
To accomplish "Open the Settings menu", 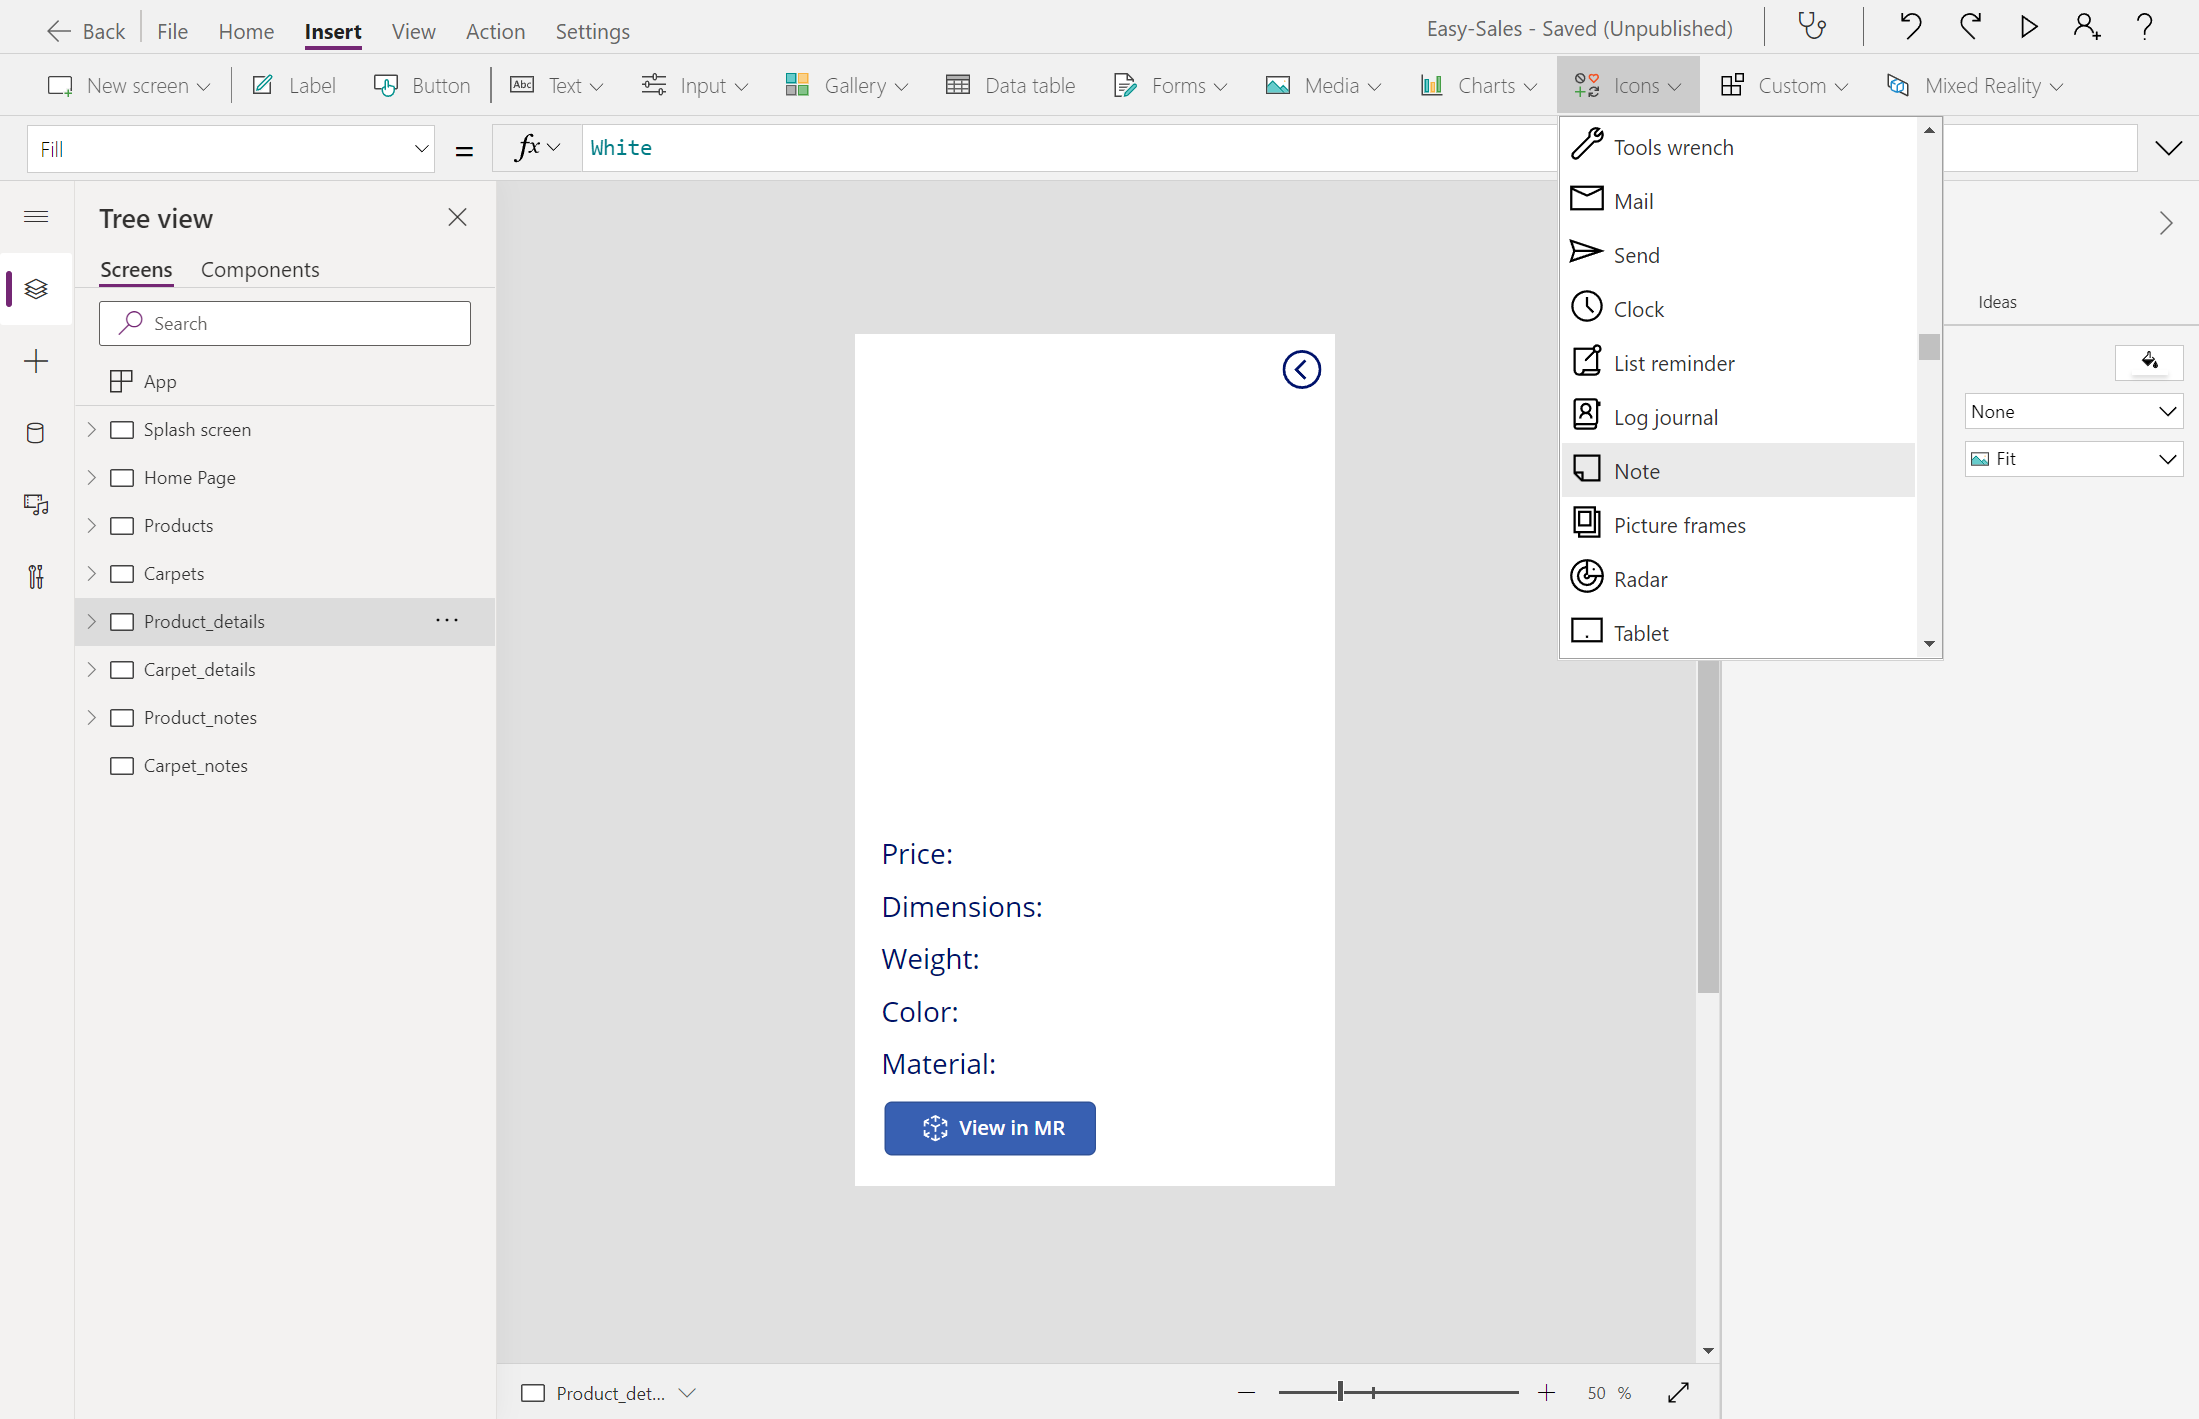I will coord(592,31).
